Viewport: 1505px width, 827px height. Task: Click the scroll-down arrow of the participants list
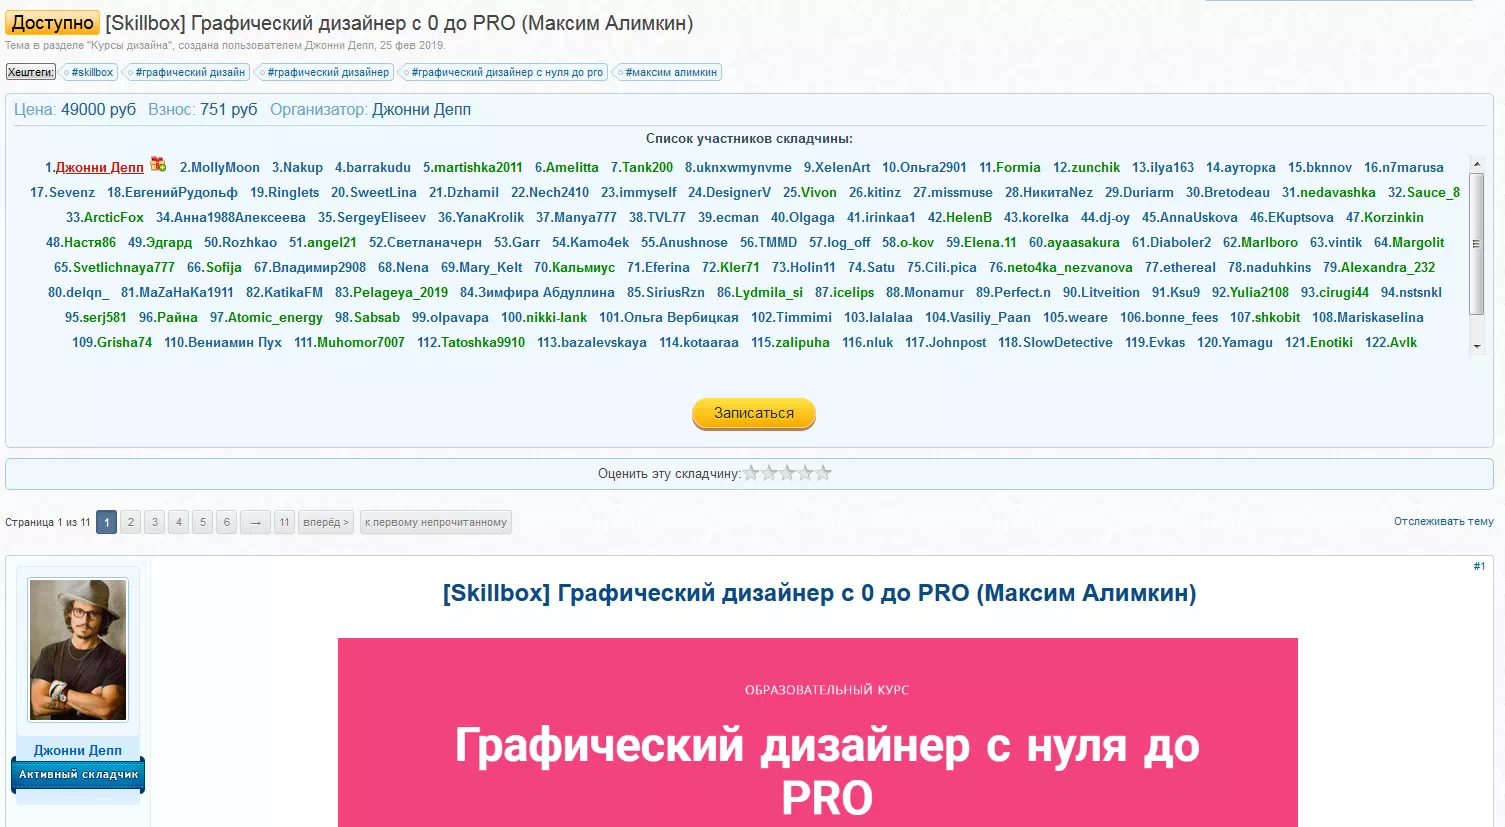click(x=1477, y=347)
